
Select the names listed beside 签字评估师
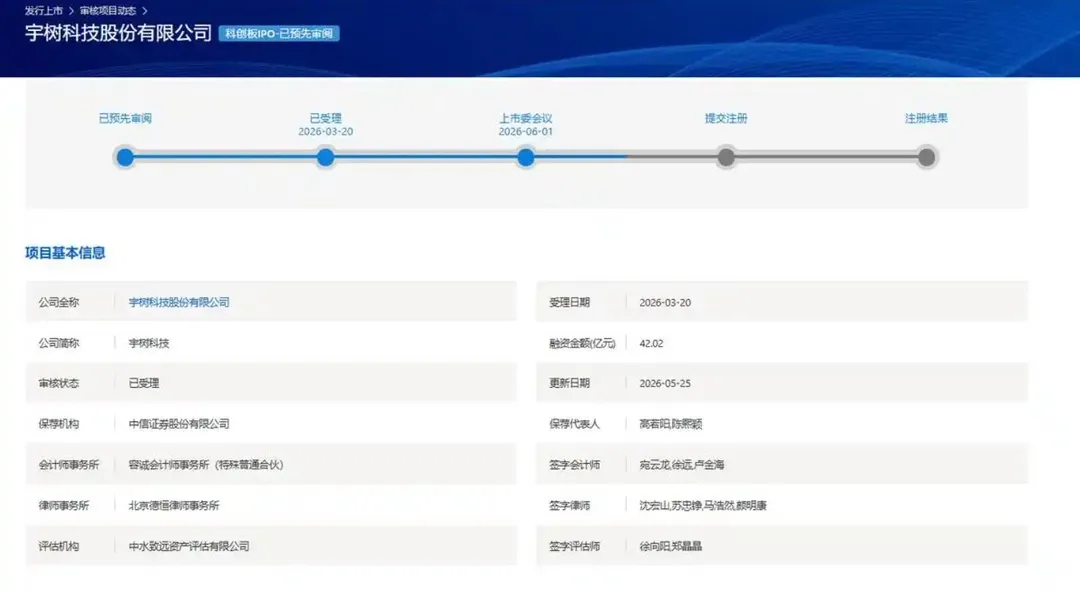pos(671,546)
